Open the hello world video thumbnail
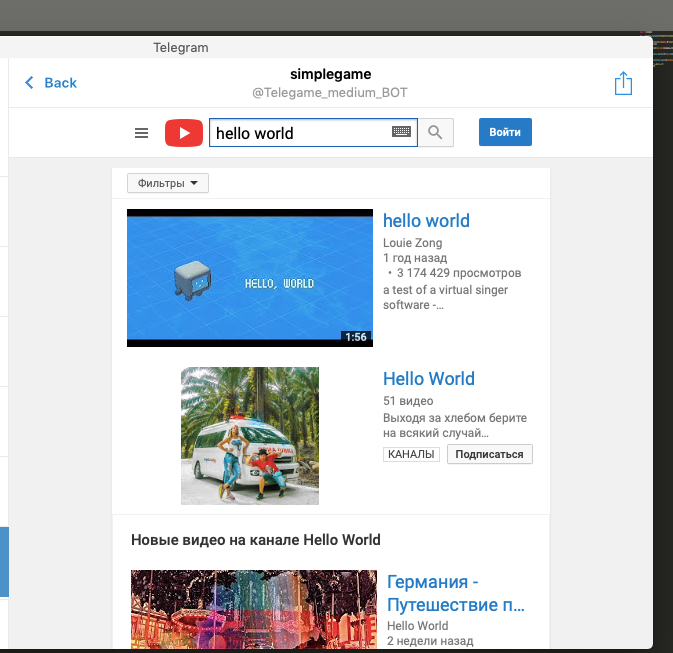673x653 pixels. coord(250,278)
